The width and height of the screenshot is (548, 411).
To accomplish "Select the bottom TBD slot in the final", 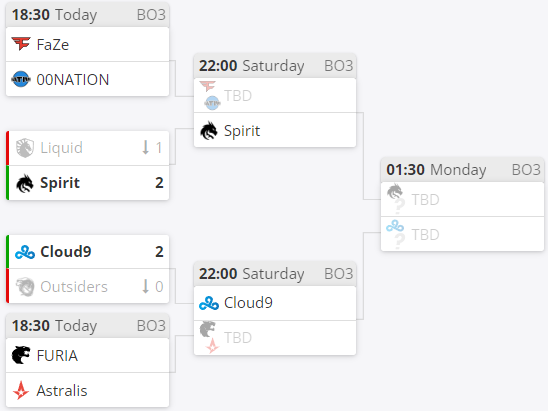I will pos(462,234).
